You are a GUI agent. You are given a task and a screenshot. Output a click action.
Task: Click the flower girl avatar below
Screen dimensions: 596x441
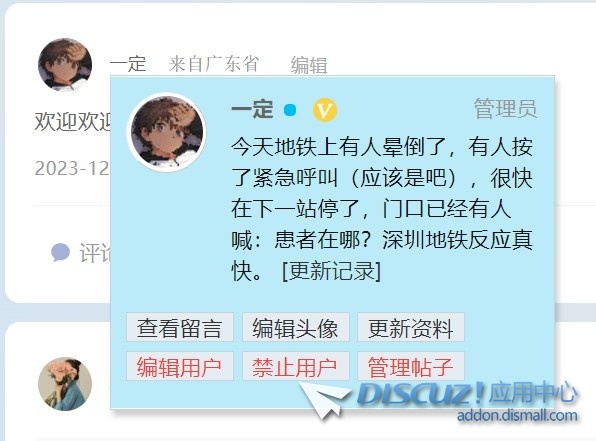pyautogui.click(x=65, y=384)
